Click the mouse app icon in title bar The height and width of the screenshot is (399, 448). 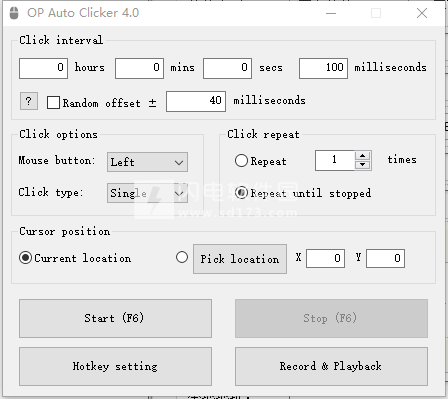tap(14, 13)
